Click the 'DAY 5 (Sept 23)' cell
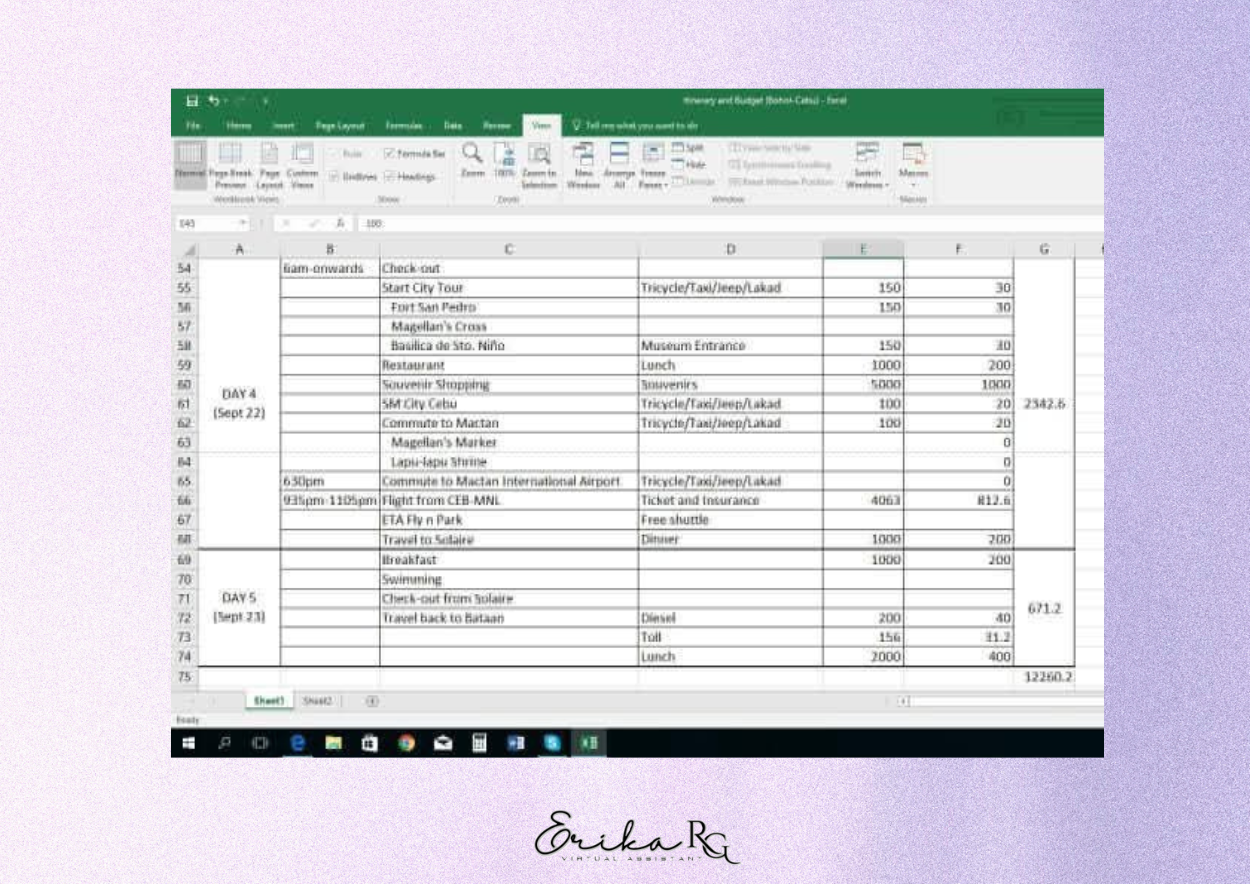Viewport: 1250px width, 884px height. pyautogui.click(x=239, y=608)
